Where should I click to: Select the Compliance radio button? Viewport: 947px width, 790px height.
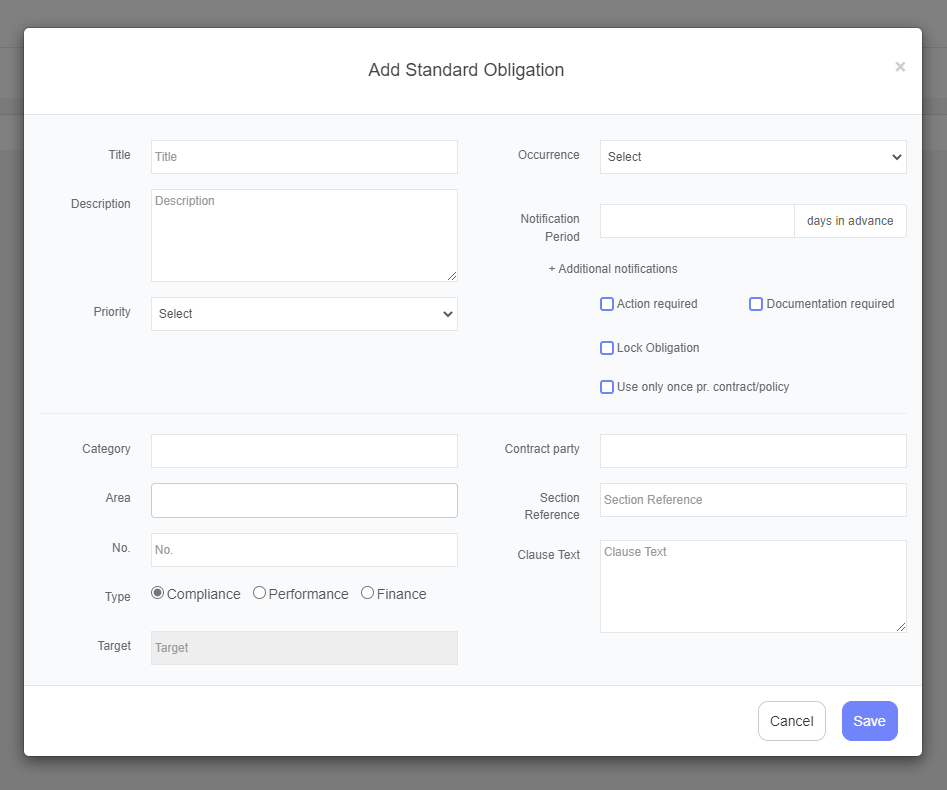pyautogui.click(x=158, y=593)
